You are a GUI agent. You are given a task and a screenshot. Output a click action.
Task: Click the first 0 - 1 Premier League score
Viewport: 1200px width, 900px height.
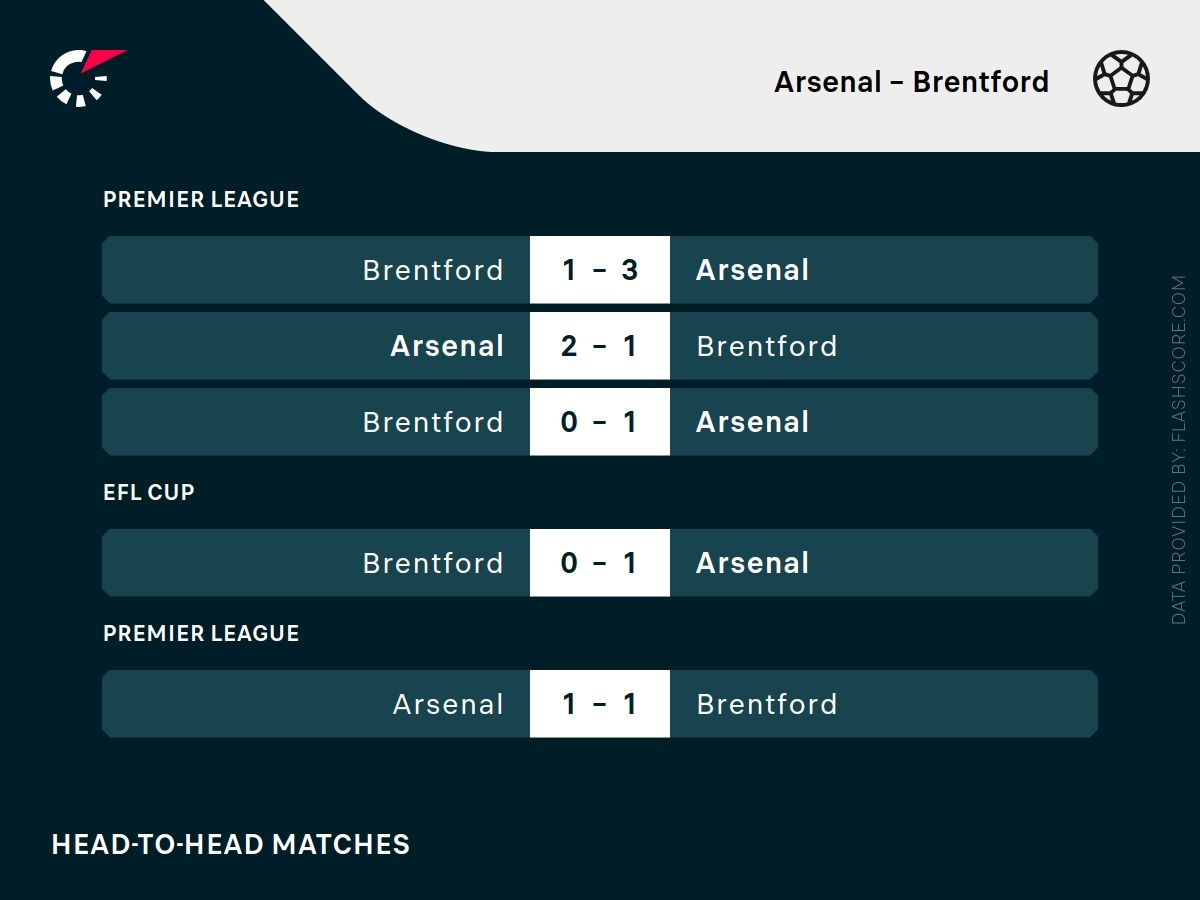599,422
